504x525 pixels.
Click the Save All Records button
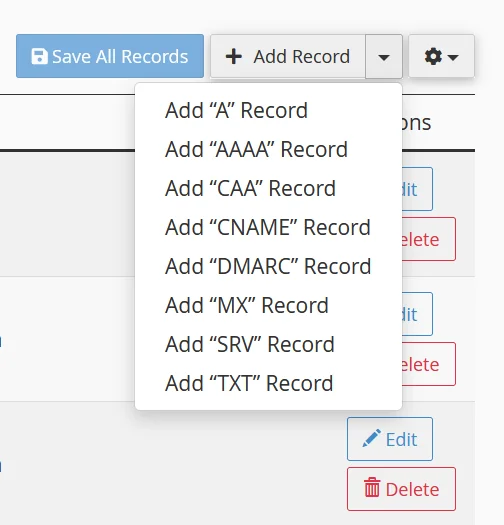pos(110,56)
